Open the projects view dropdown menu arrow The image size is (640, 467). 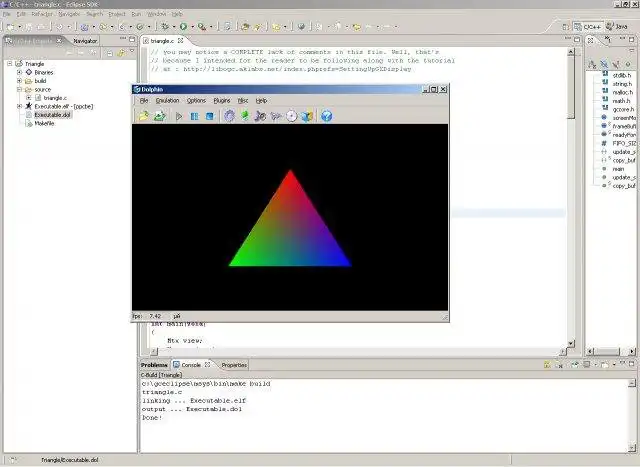coord(132,51)
